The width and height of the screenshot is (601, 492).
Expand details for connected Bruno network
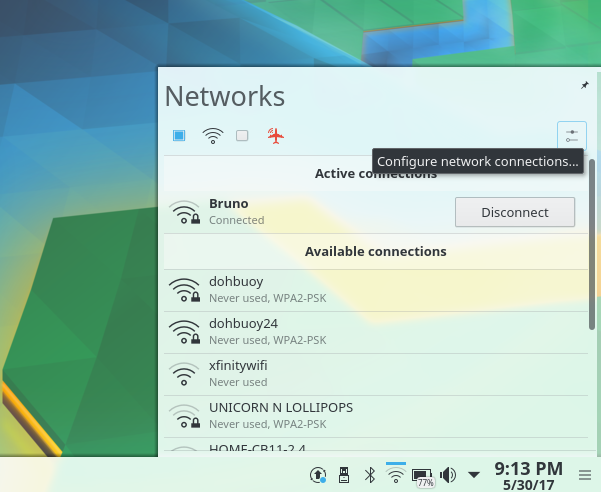(x=300, y=211)
